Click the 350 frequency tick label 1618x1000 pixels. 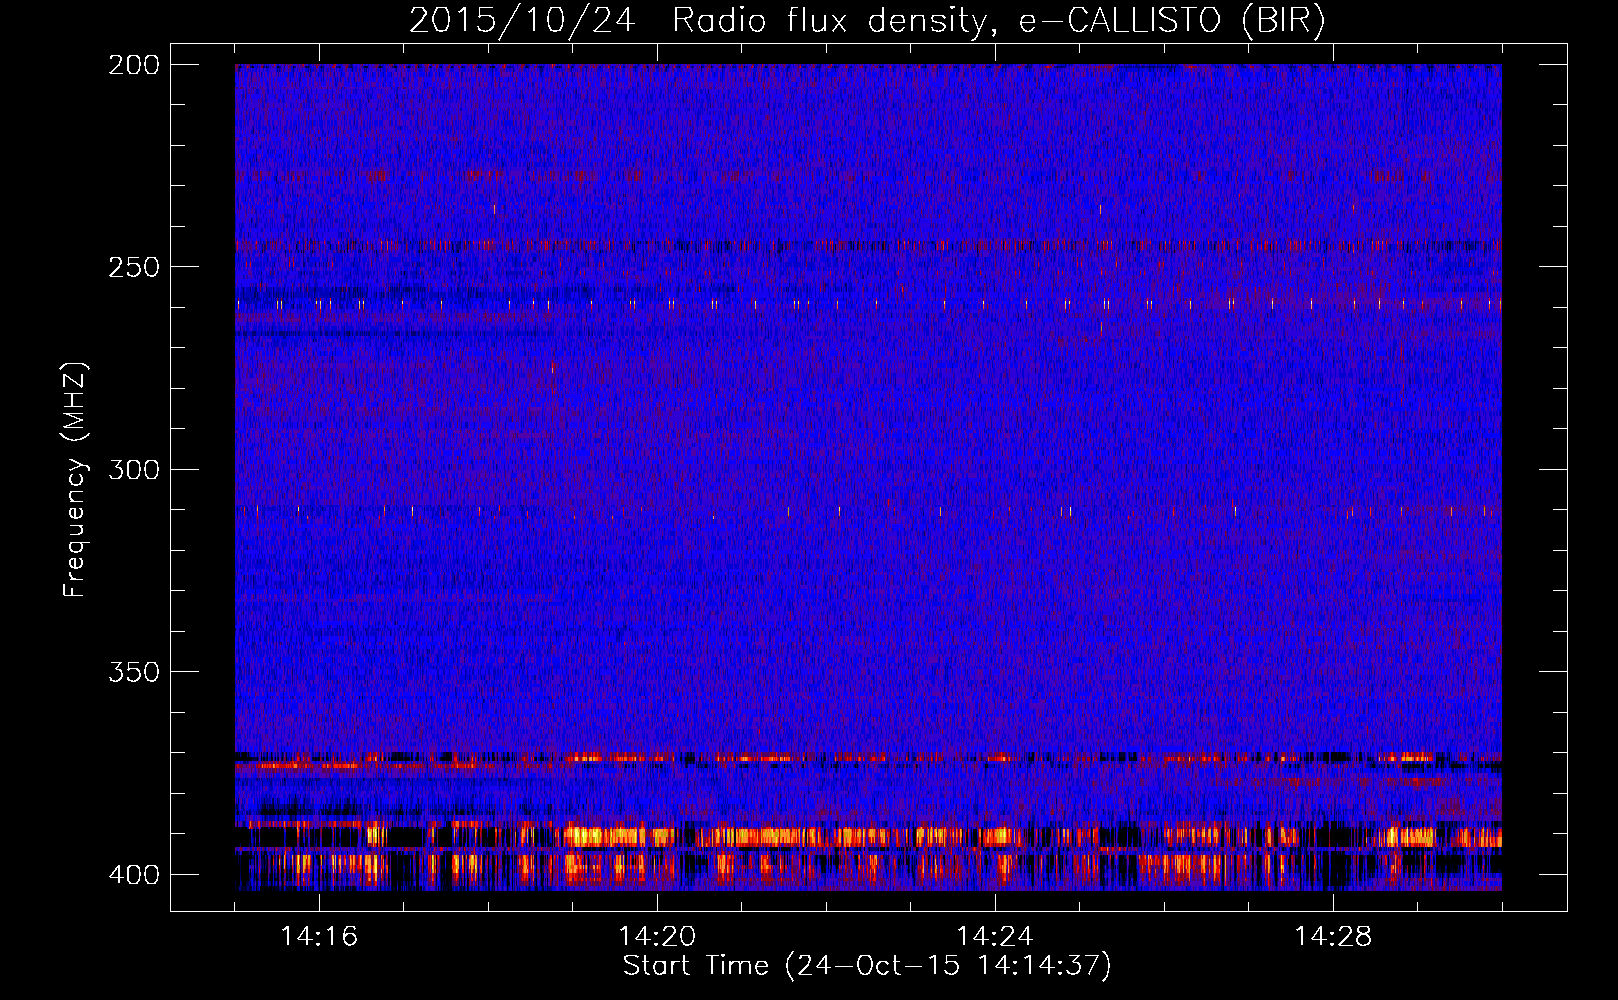pos(134,672)
